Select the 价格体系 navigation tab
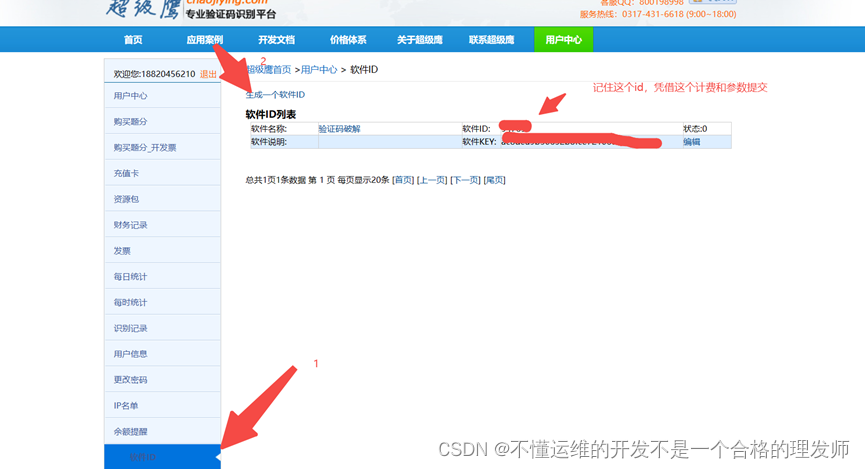This screenshot has width=865, height=469. tap(348, 40)
